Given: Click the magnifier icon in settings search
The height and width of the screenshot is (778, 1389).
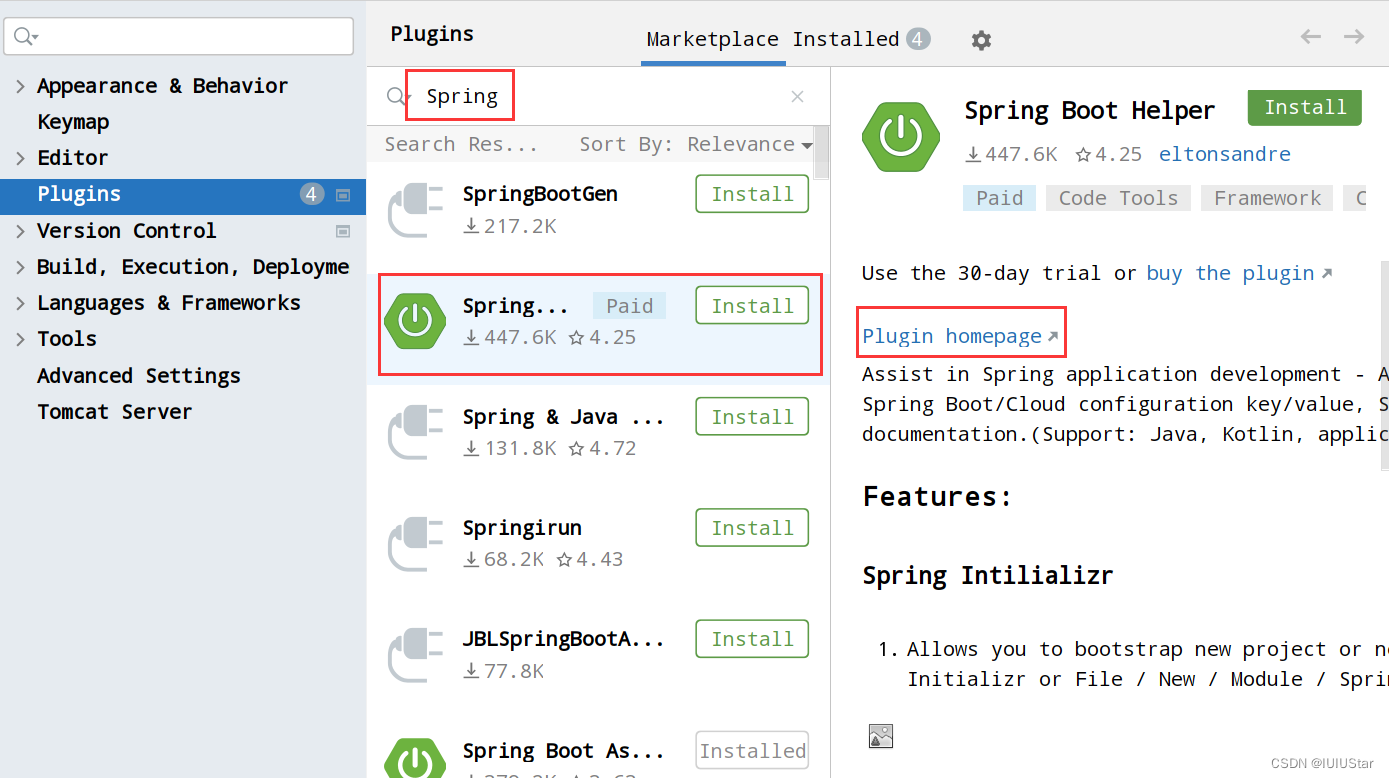Looking at the screenshot, I should point(22,35).
